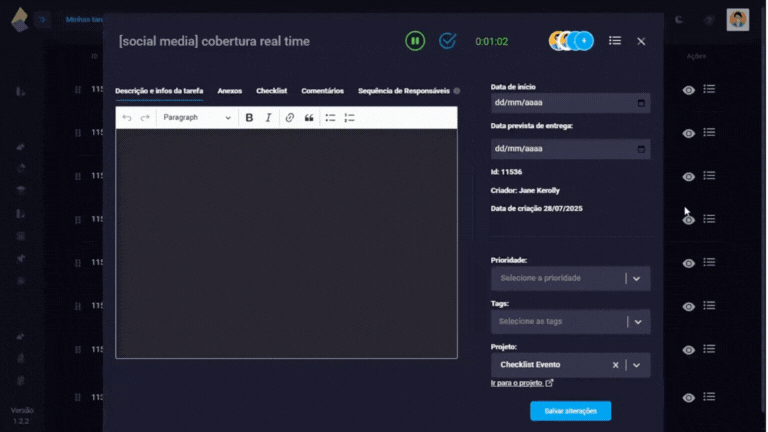
Task: Expand the Tags selection dropdown
Action: pyautogui.click(x=637, y=321)
